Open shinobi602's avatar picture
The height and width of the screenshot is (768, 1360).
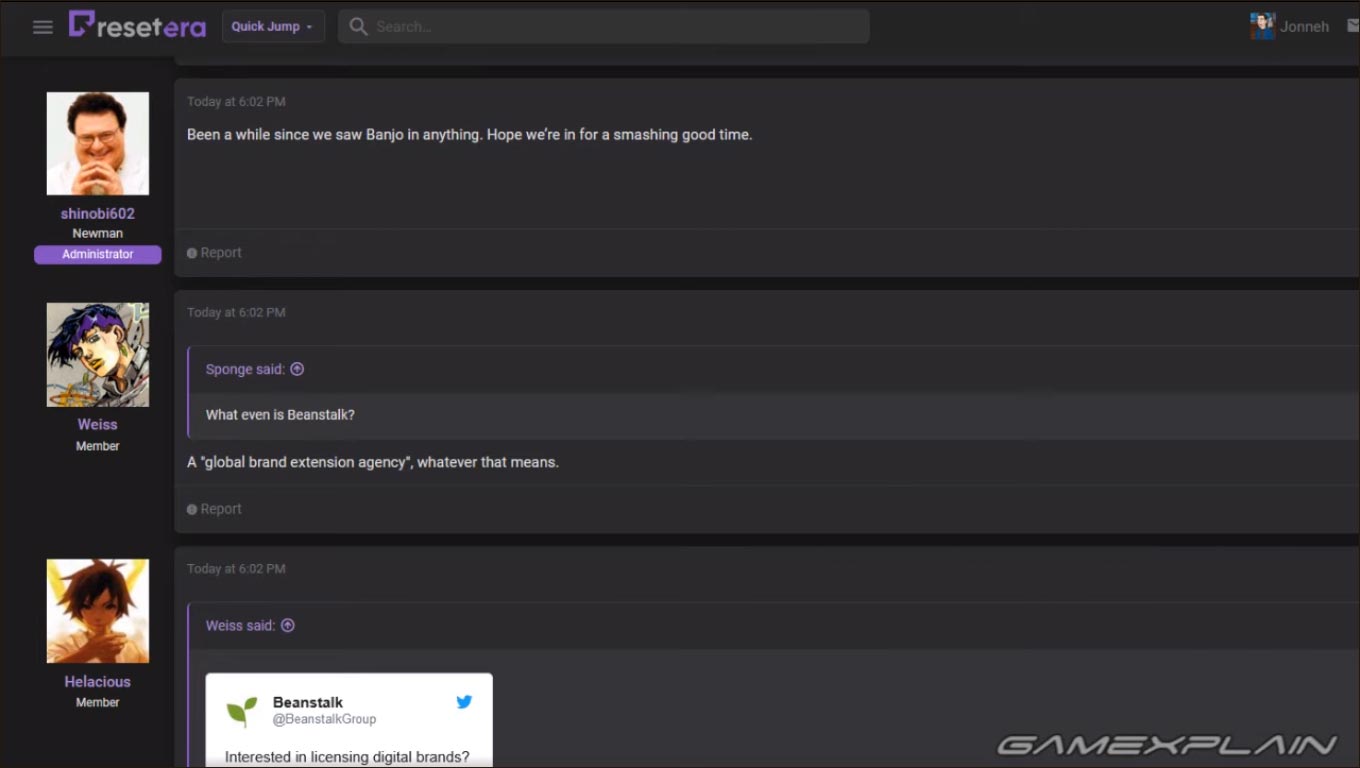(x=98, y=143)
